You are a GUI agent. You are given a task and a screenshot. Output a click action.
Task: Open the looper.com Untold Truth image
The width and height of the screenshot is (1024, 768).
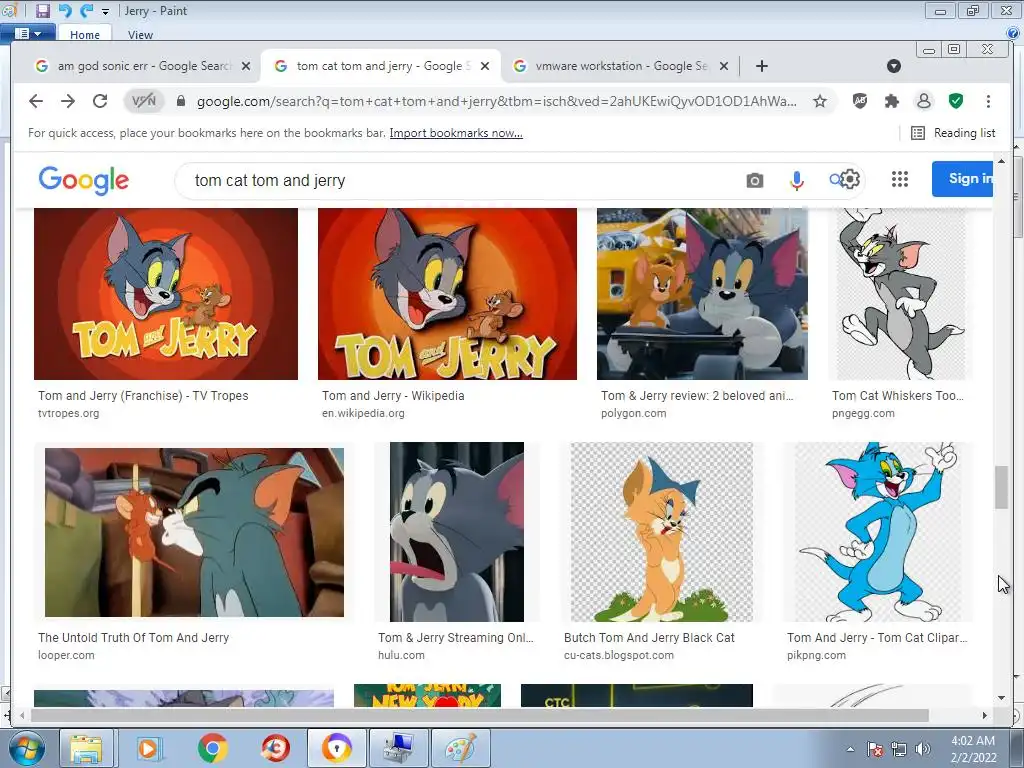pos(194,532)
